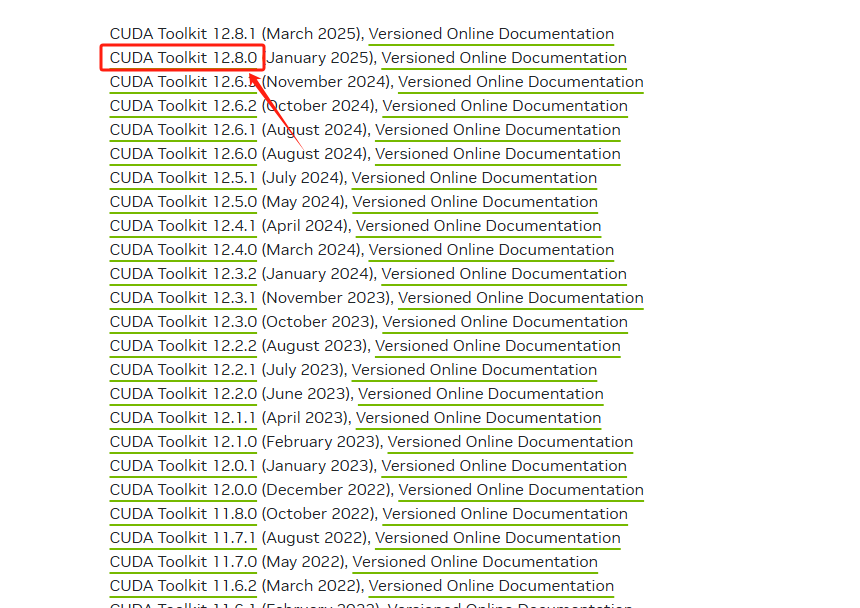Click the '(December 2022)' date text
The width and height of the screenshot is (860, 608).
coord(327,490)
